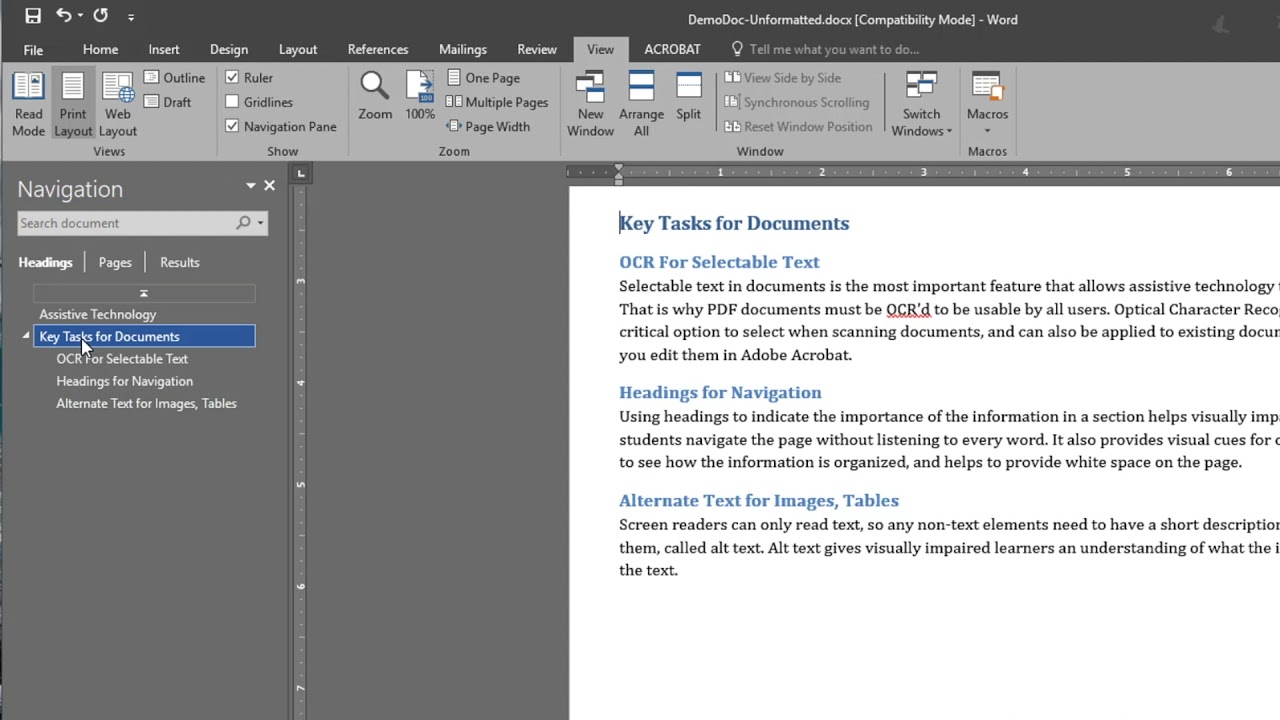Collapse the Key Tasks for Documents heading
The width and height of the screenshot is (1280, 720).
[x=26, y=336]
